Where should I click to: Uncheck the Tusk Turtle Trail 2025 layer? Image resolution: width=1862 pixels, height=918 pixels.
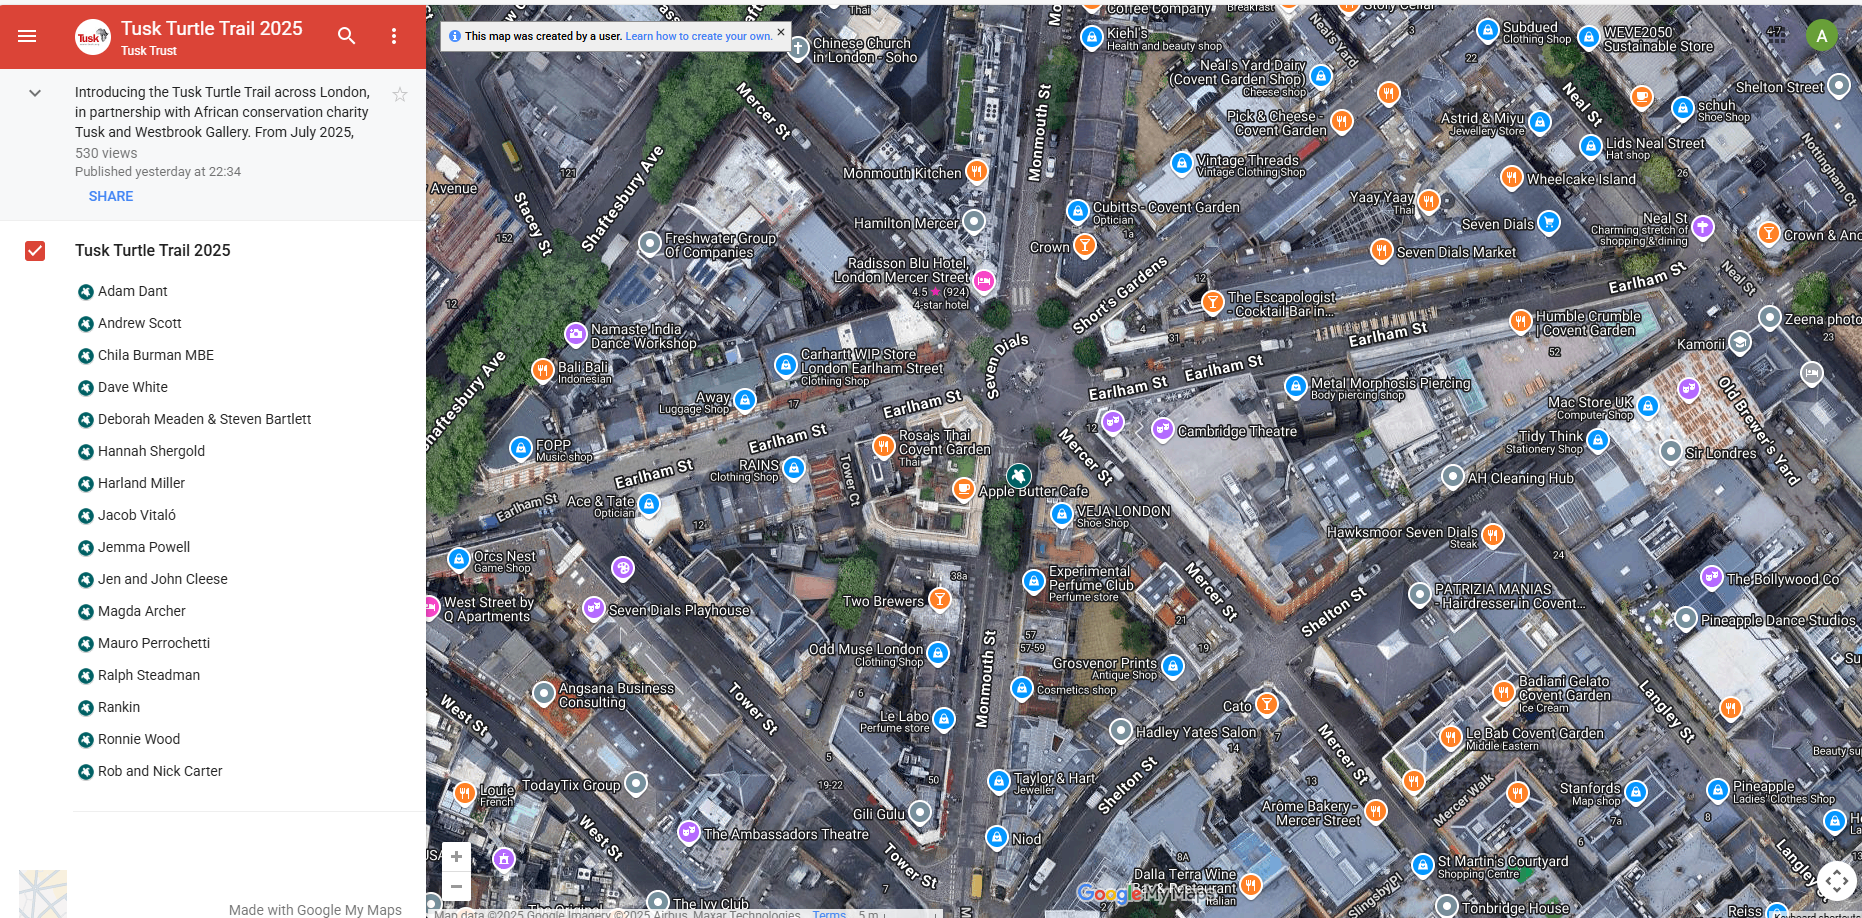(x=35, y=251)
